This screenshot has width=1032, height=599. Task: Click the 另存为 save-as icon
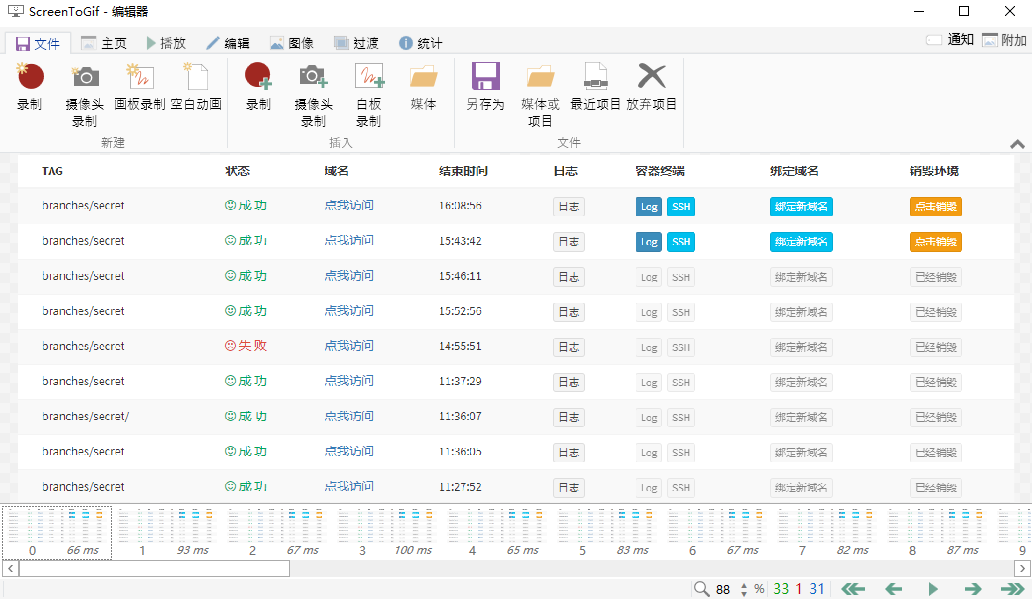(x=486, y=78)
